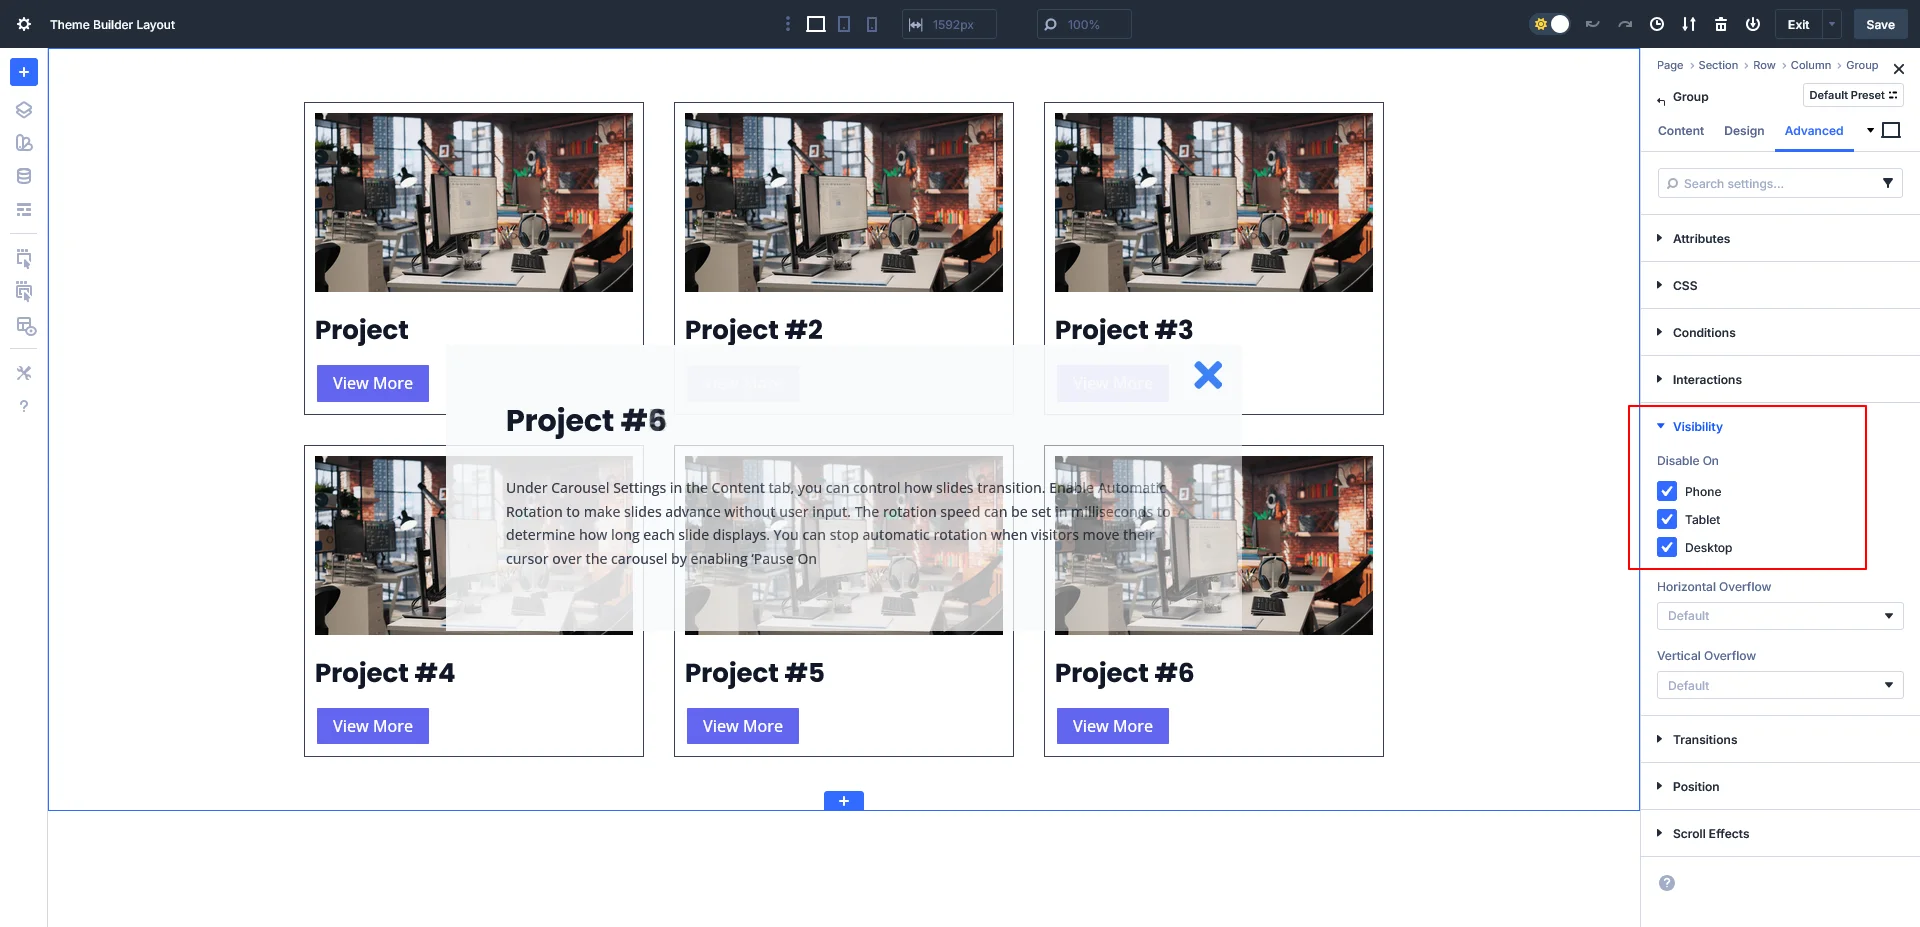The image size is (1920, 927).
Task: Switch to phone view icon
Action: click(872, 24)
